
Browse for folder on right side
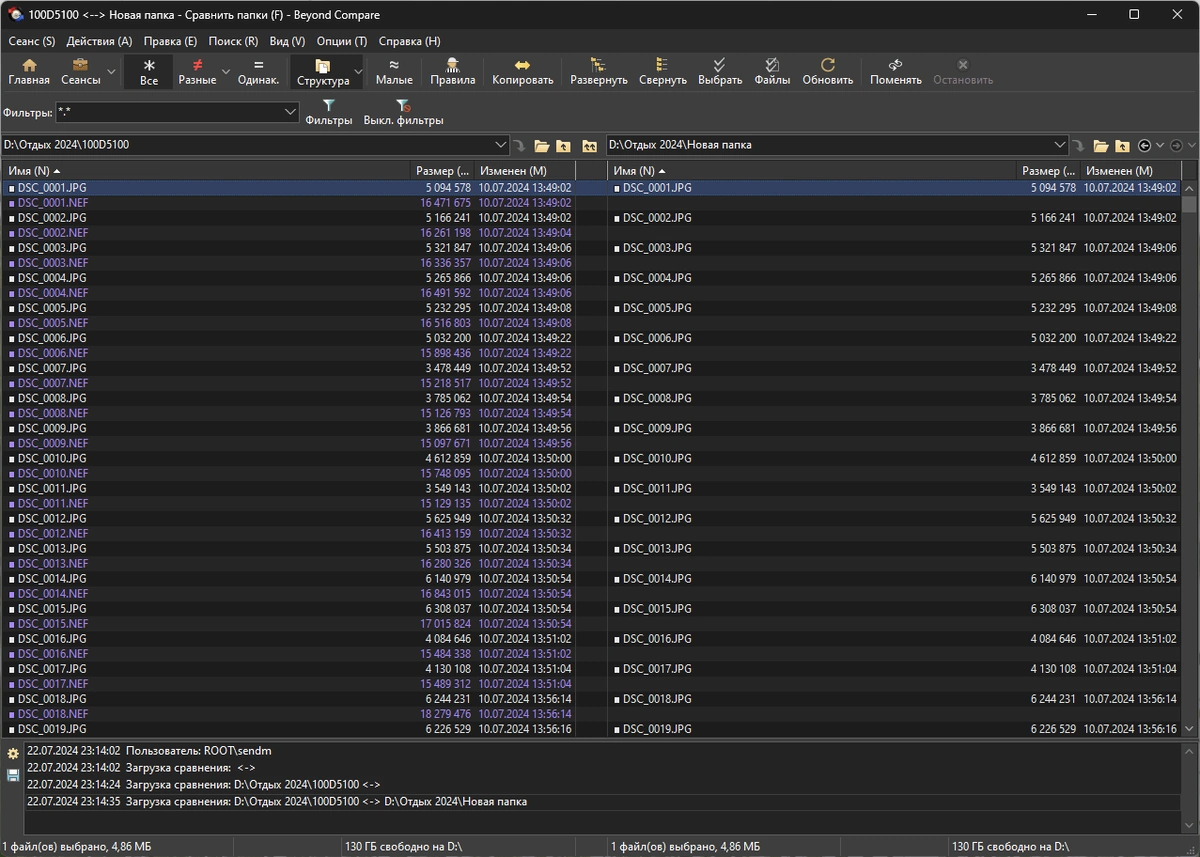click(1101, 146)
